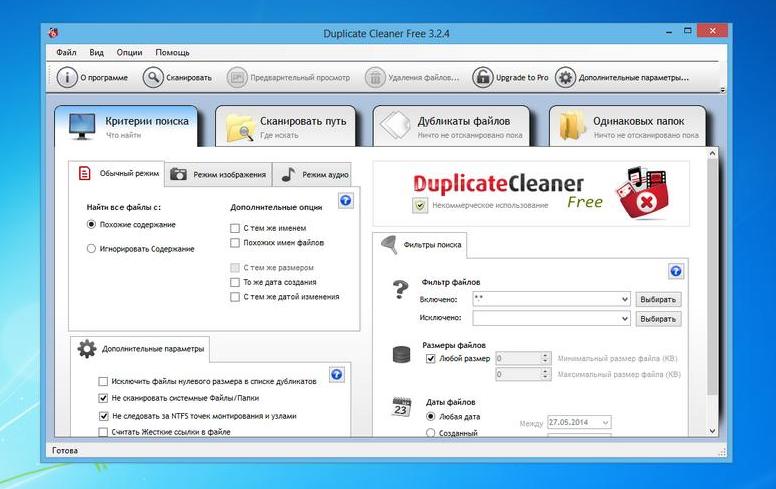Enable the С тем же датой изменения checkbox
The height and width of the screenshot is (489, 776).
click(x=235, y=297)
